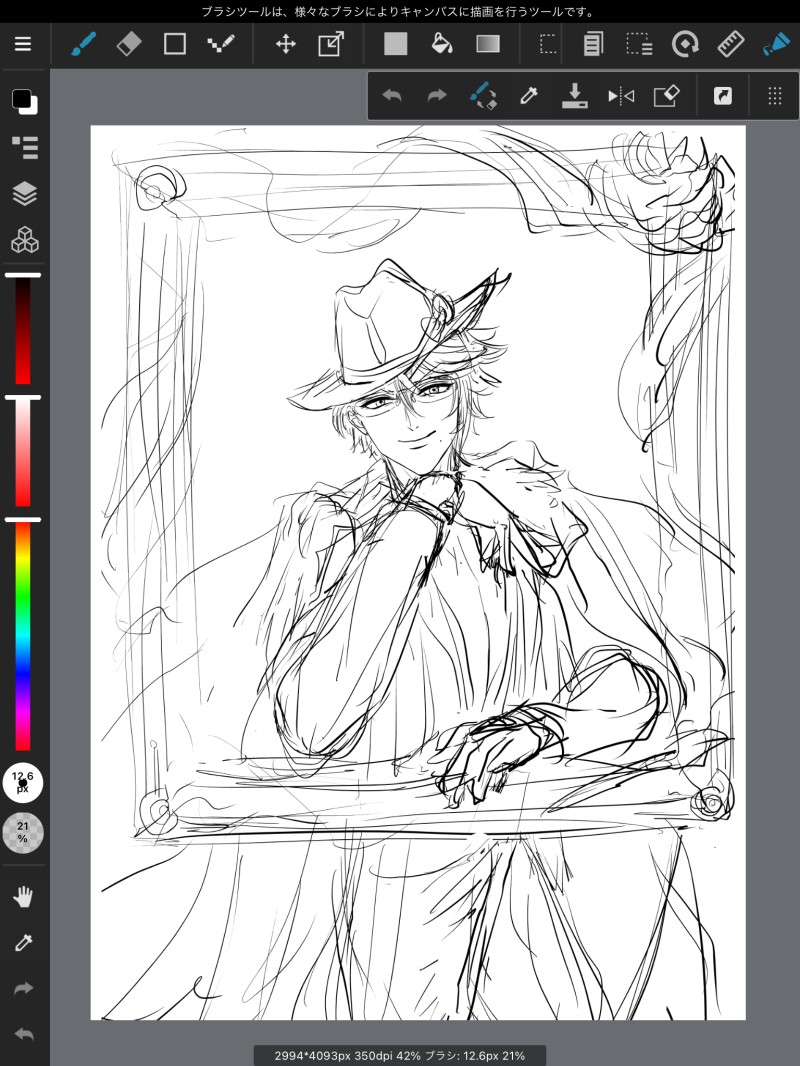Click sidebar undo arrow
The image size is (800, 1066).
coord(23,1035)
